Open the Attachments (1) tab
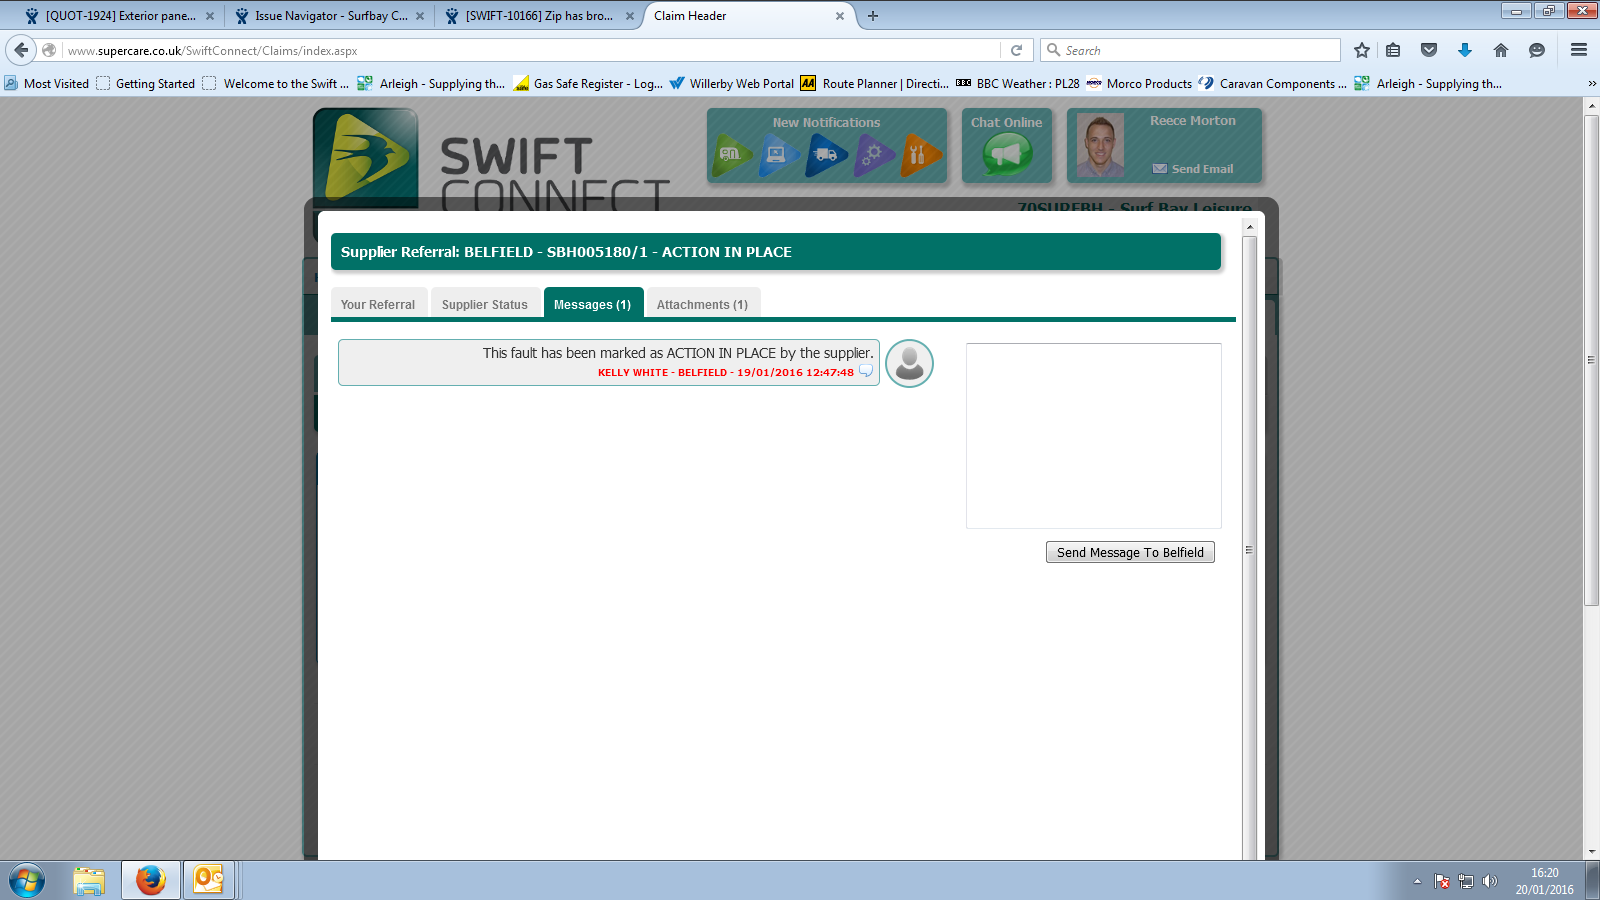The width and height of the screenshot is (1600, 900). (702, 304)
